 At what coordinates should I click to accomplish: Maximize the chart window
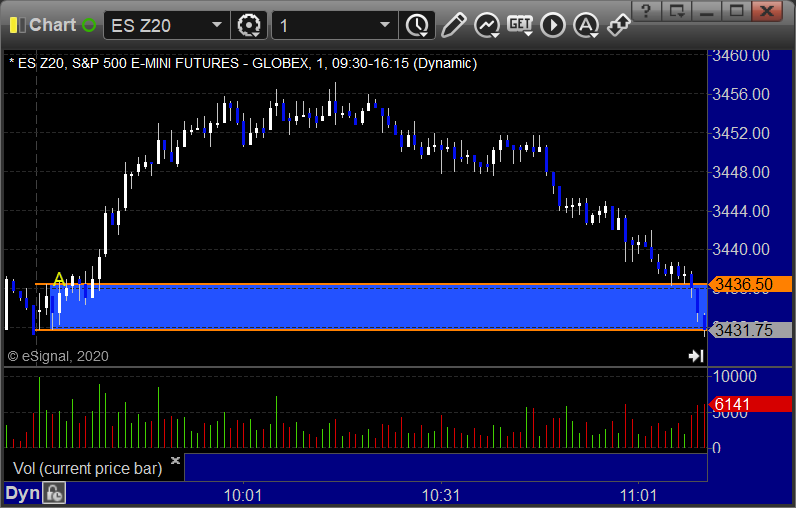pyautogui.click(x=737, y=11)
